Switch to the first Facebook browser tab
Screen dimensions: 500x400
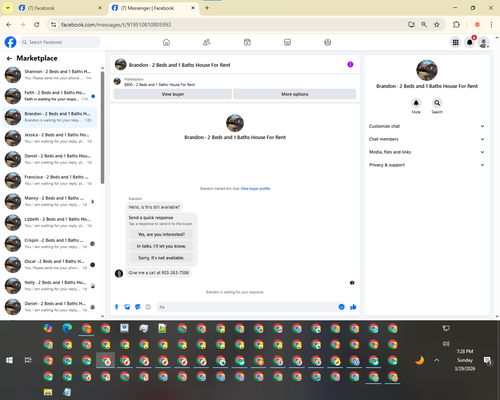tap(60, 8)
